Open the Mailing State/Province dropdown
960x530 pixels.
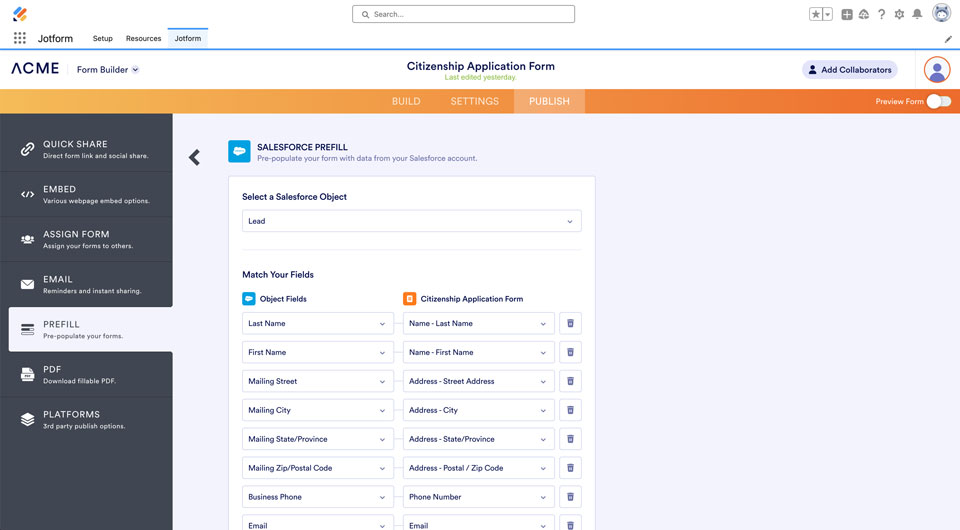[318, 439]
